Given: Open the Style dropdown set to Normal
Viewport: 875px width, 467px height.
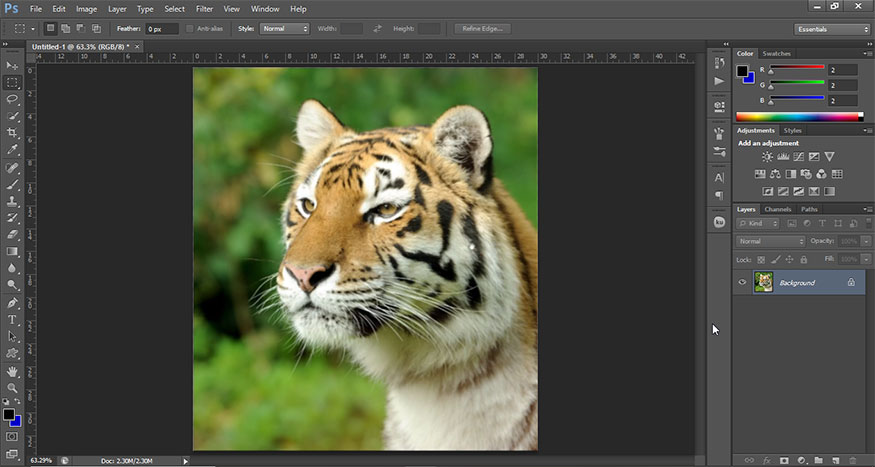Looking at the screenshot, I should tap(285, 28).
